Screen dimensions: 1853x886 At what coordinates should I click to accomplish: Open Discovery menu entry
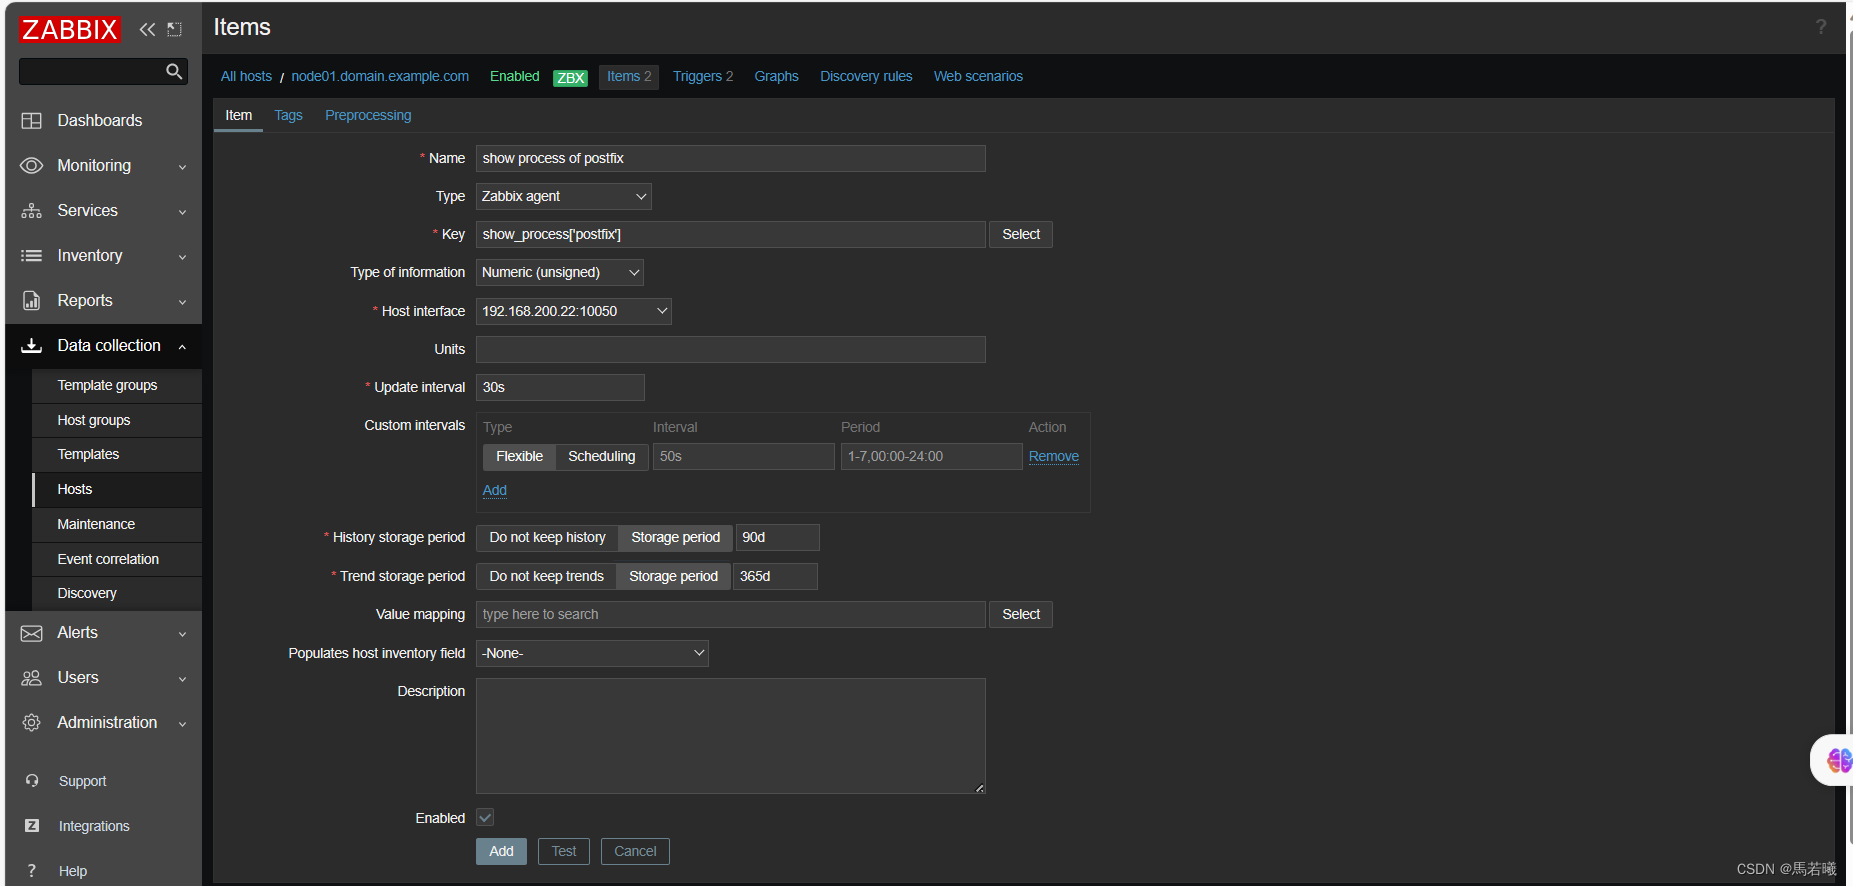117,593
